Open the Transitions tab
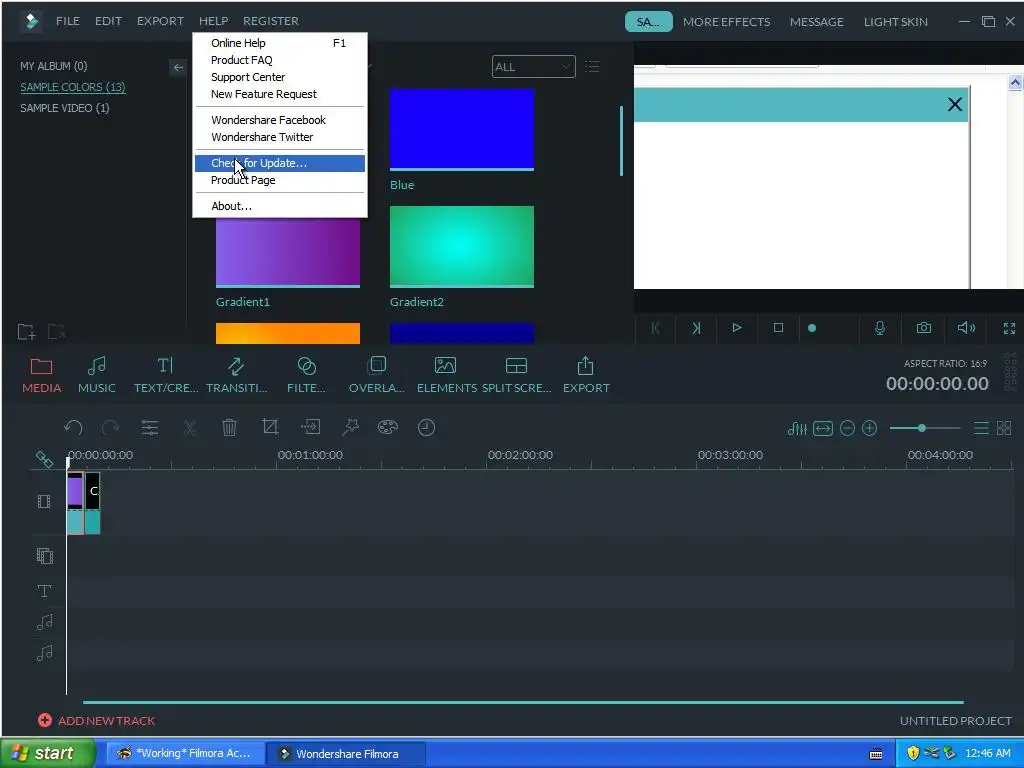Screen dimensions: 1024x768 tap(236, 375)
